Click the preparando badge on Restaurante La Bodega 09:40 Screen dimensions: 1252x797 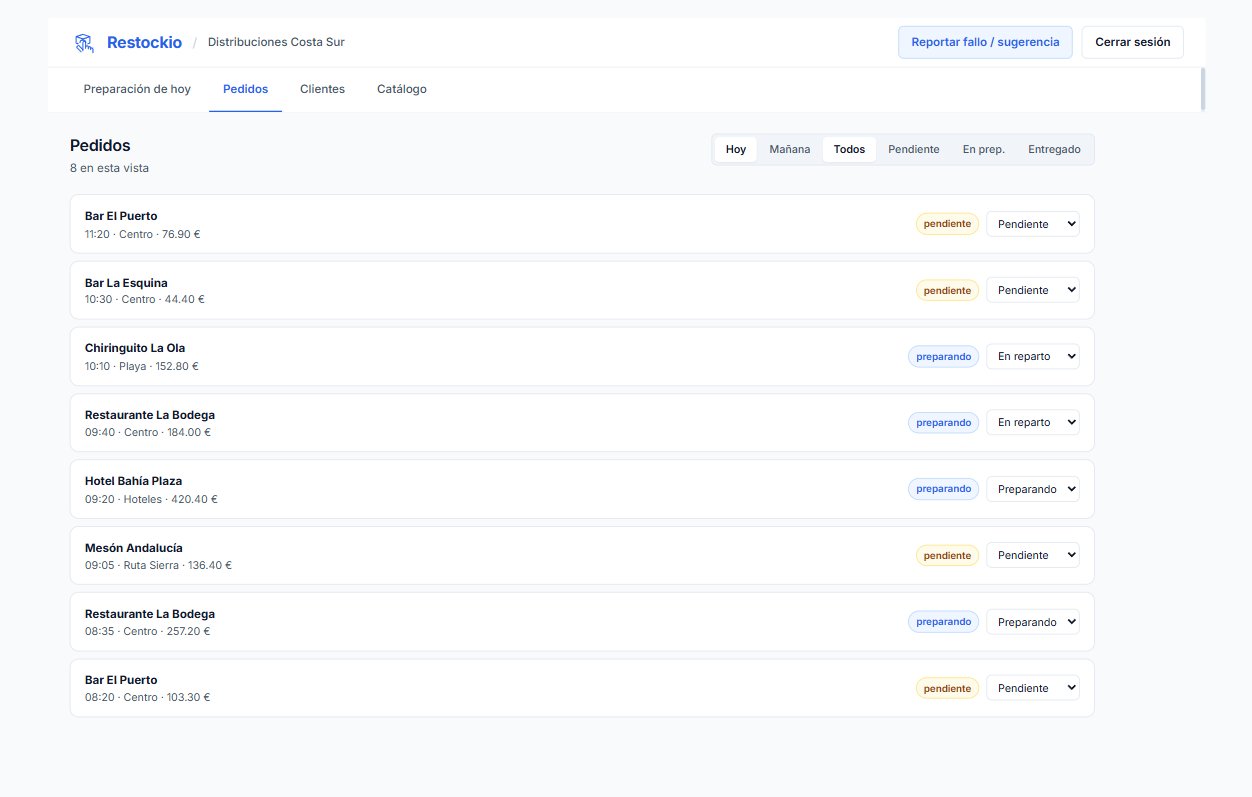pos(943,423)
